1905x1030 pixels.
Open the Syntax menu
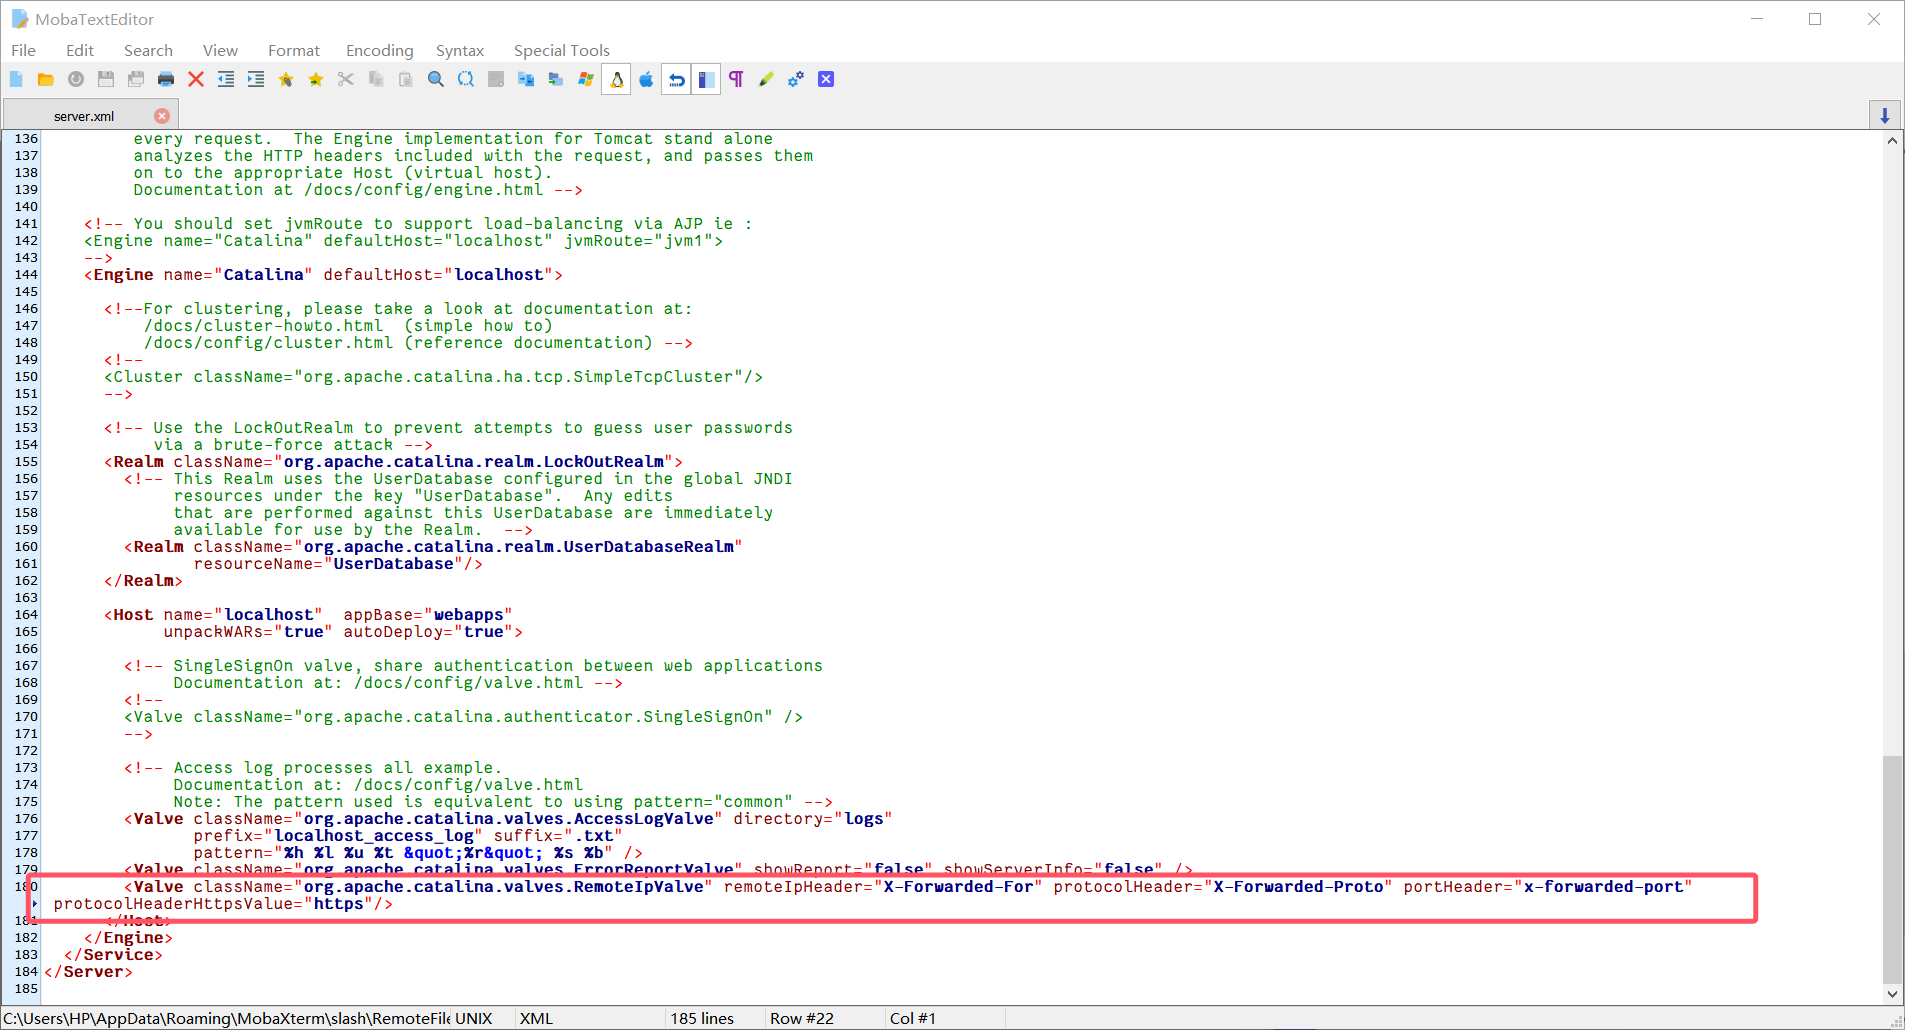460,50
